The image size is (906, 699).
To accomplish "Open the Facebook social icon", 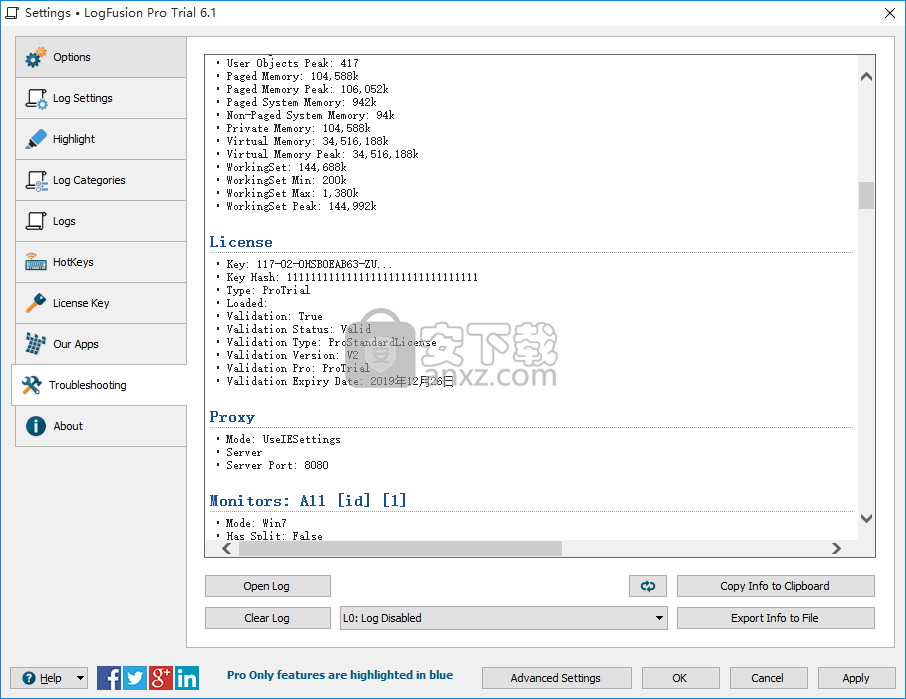I will pos(109,678).
